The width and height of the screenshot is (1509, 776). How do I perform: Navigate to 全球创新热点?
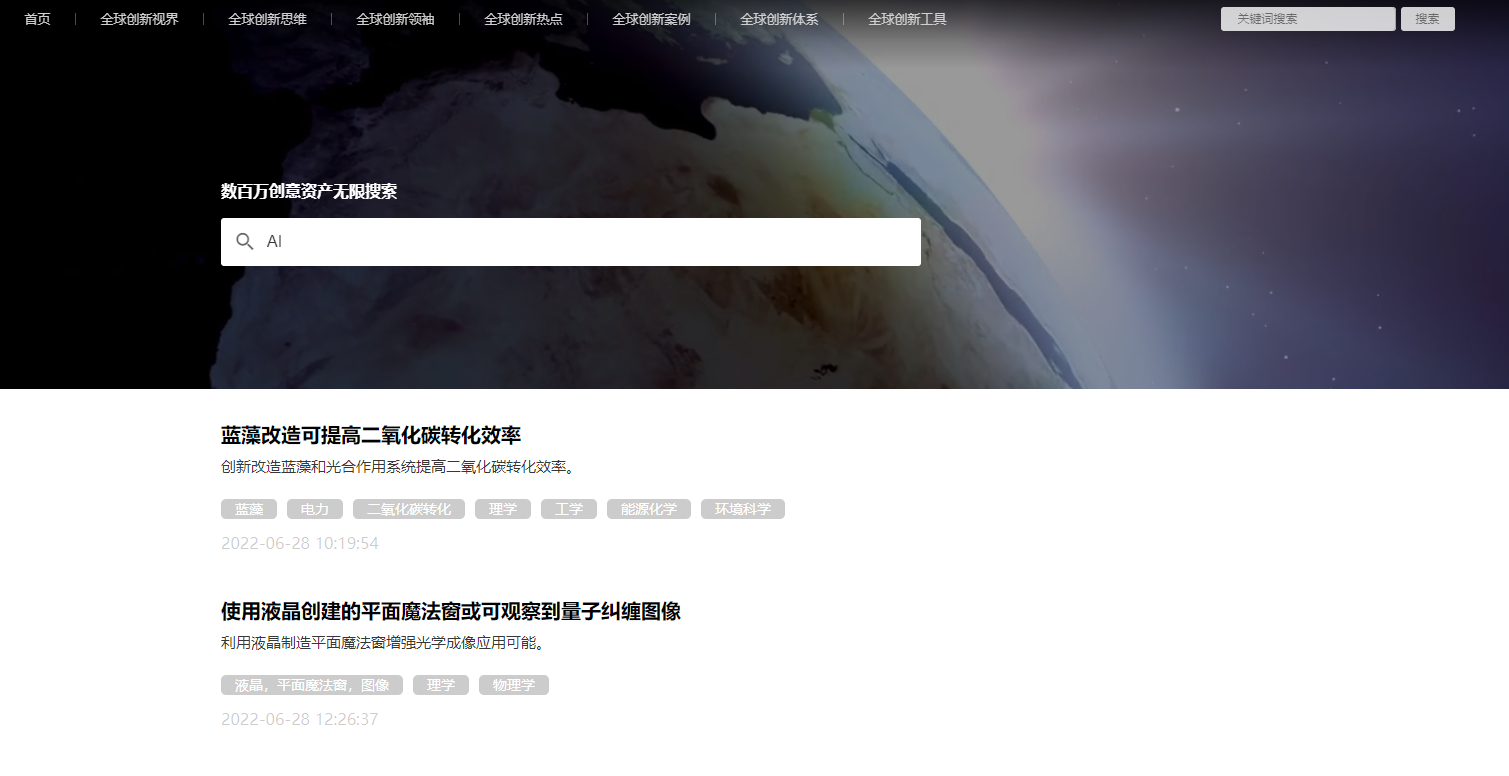[523, 19]
